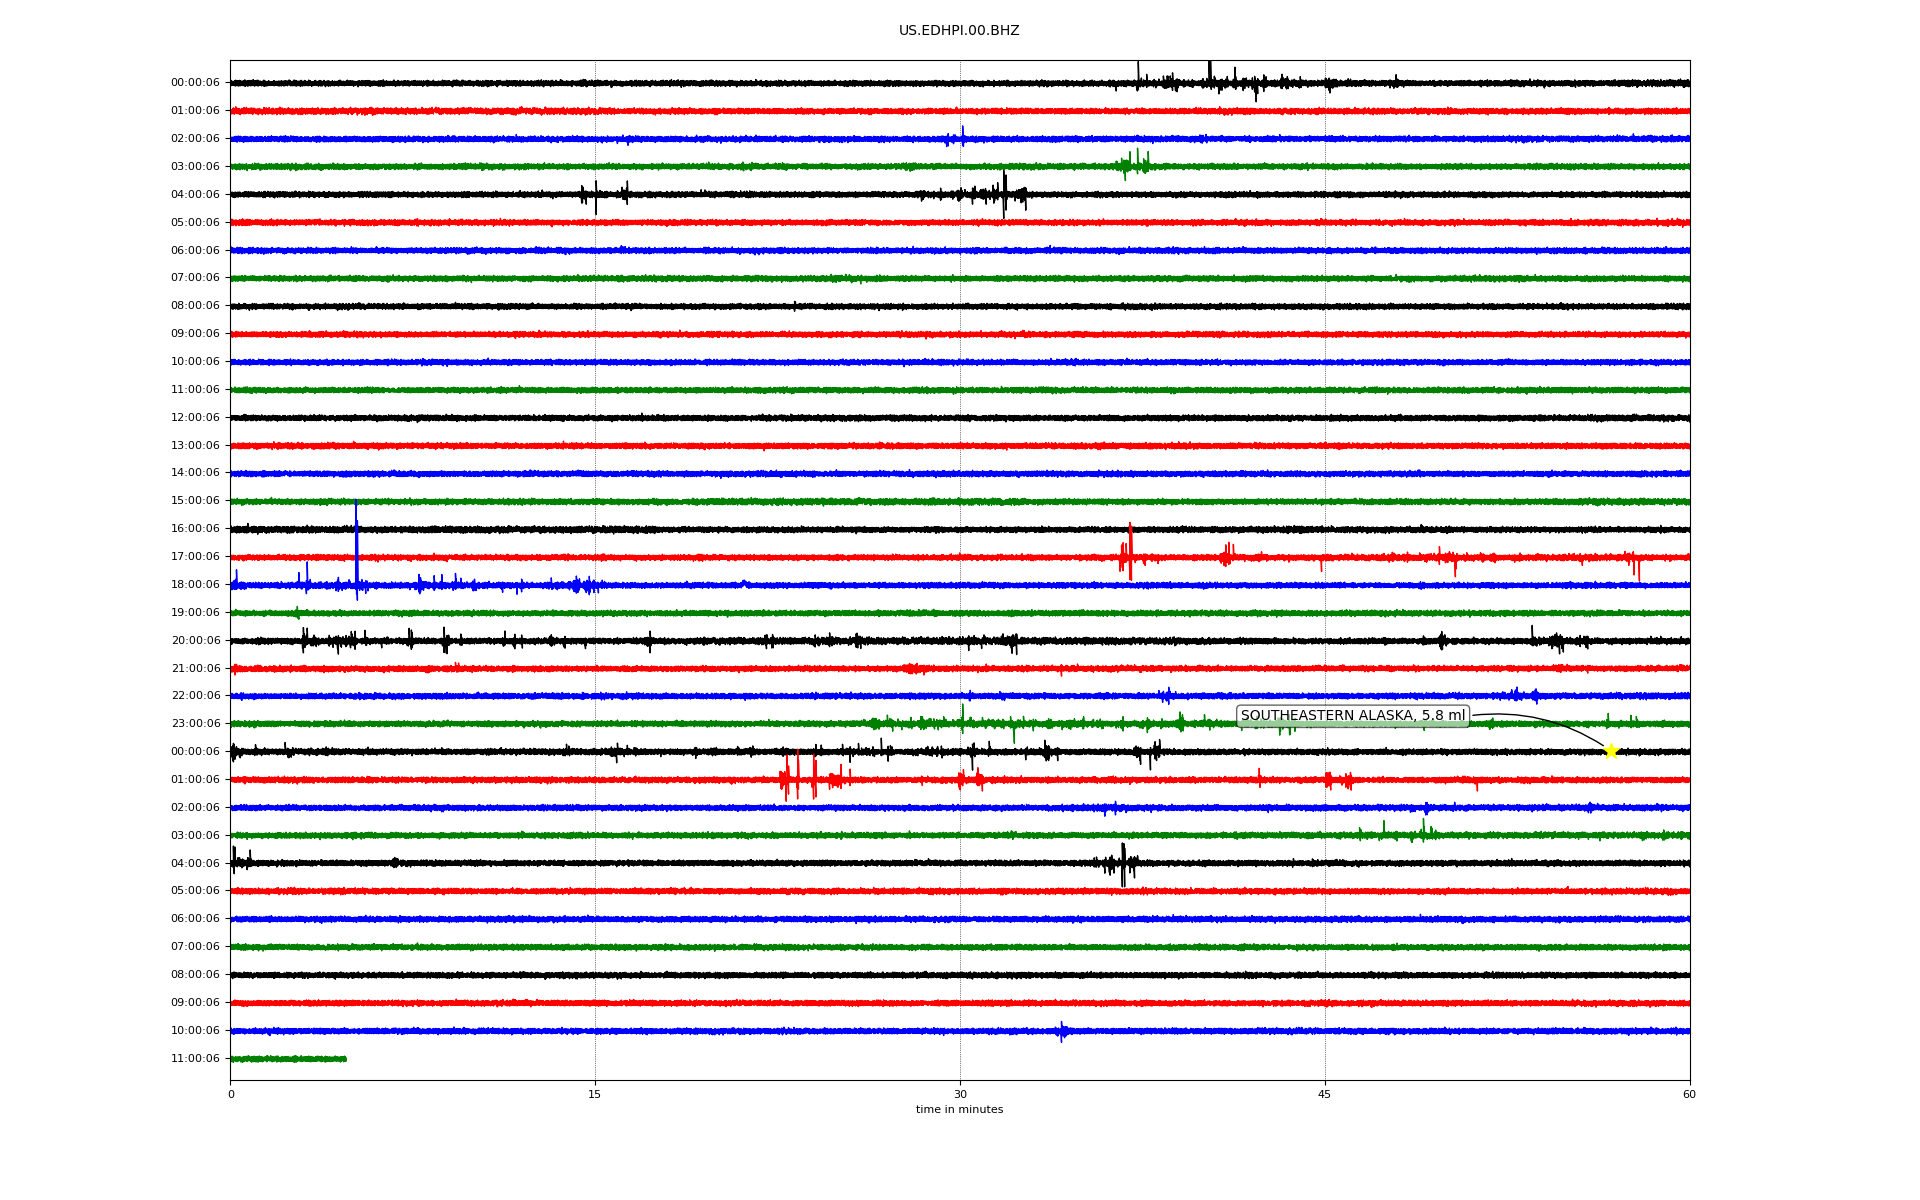The image size is (1920, 1200).
Task: Click the 15 tick label on the x-axis
Action: pos(595,1094)
